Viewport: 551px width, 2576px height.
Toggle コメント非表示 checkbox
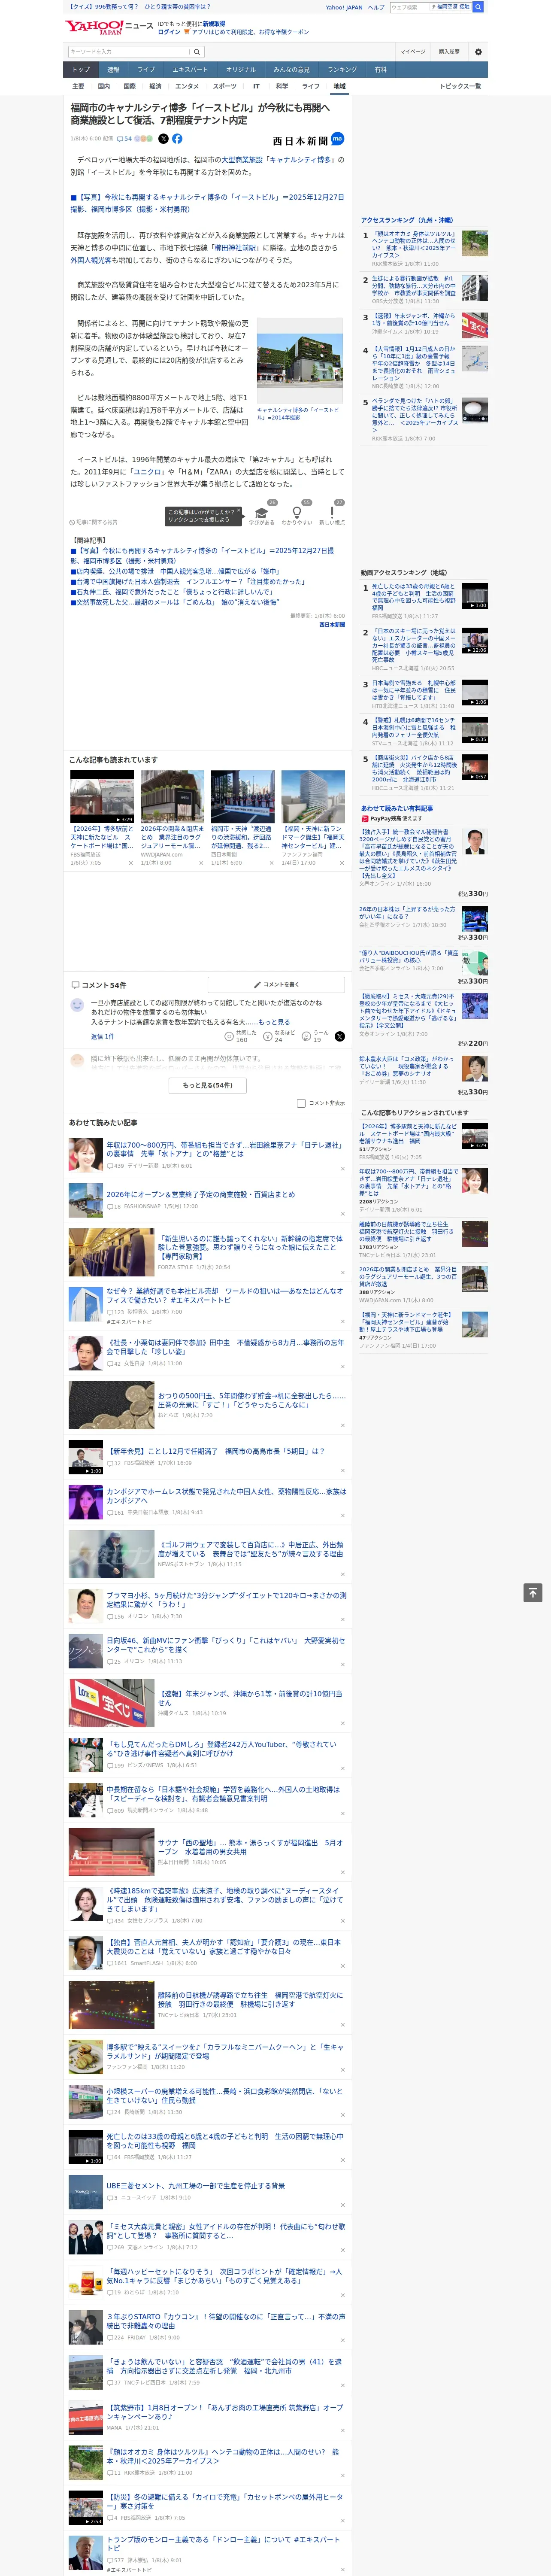pos(301,1103)
